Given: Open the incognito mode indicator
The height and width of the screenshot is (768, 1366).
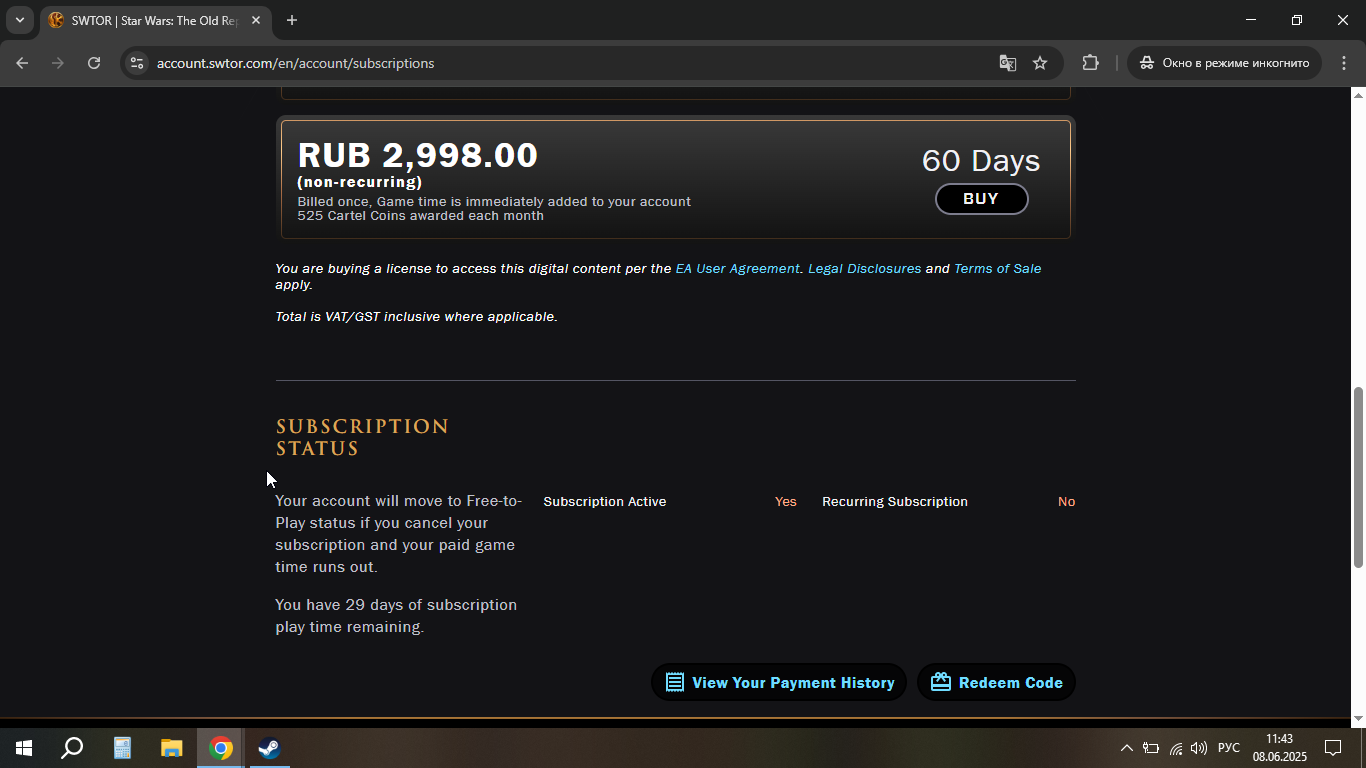Looking at the screenshot, I should pos(1225,63).
